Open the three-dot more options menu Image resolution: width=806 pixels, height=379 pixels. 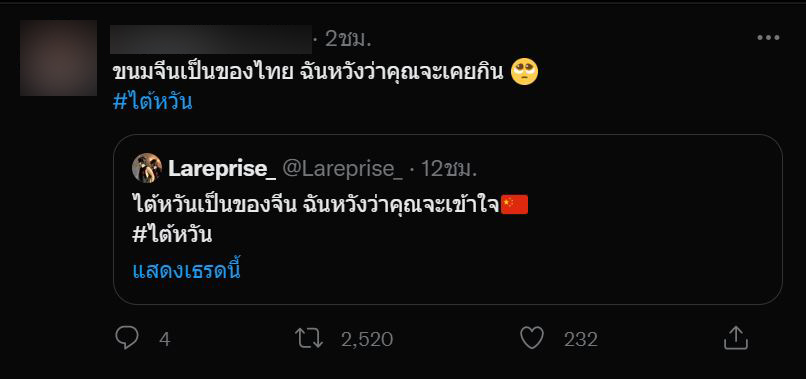point(768,38)
